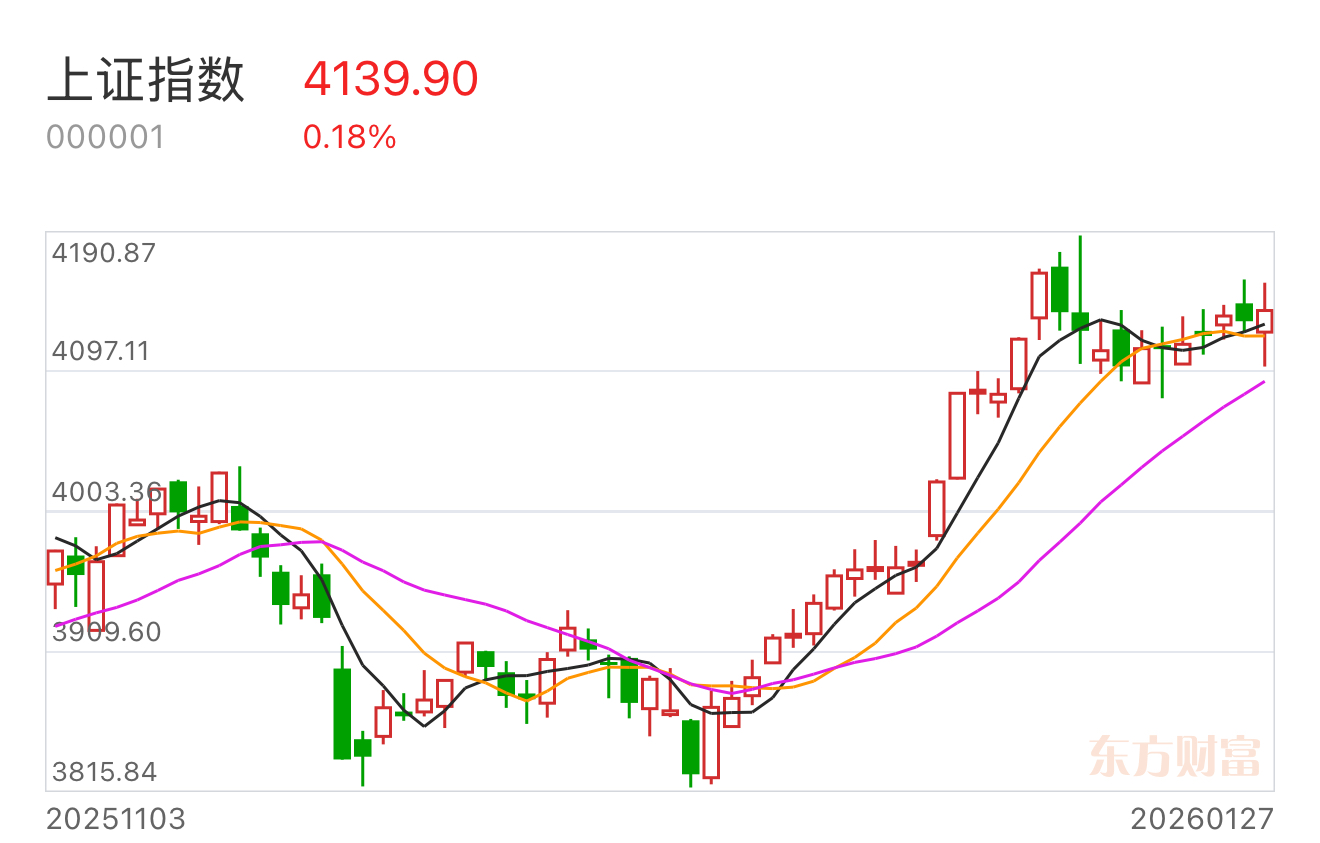Click the index code 000001
This screenshot has width=1320, height=843.
point(105,137)
